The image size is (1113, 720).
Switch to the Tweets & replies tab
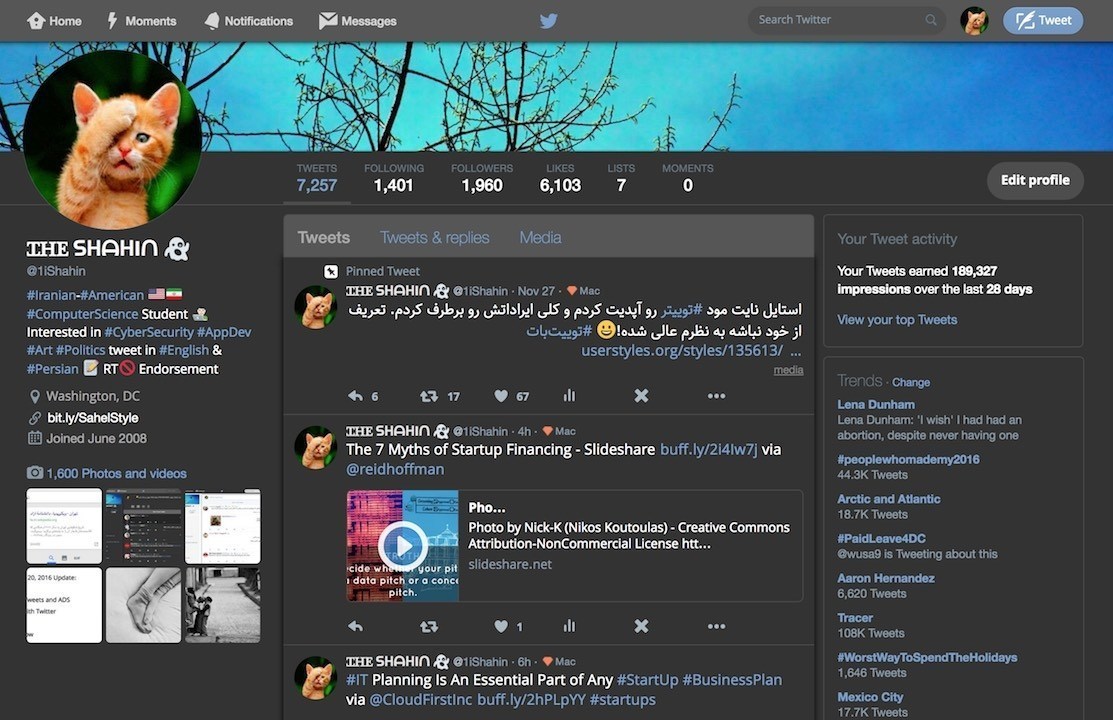pyautogui.click(x=434, y=237)
